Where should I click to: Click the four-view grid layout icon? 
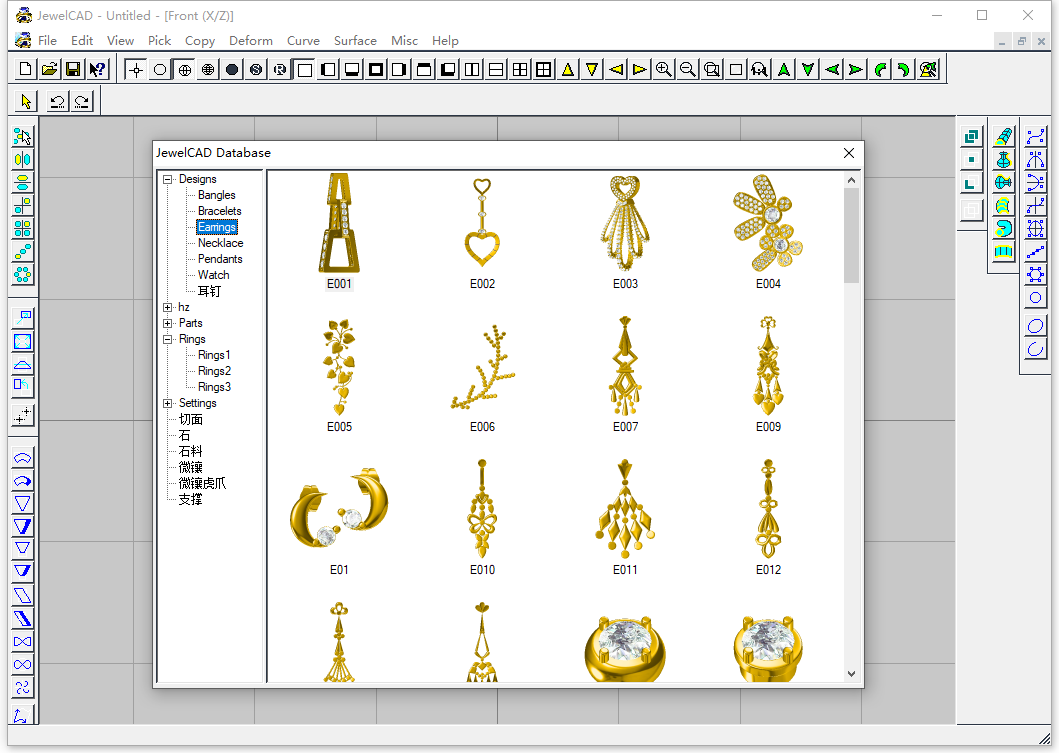520,69
